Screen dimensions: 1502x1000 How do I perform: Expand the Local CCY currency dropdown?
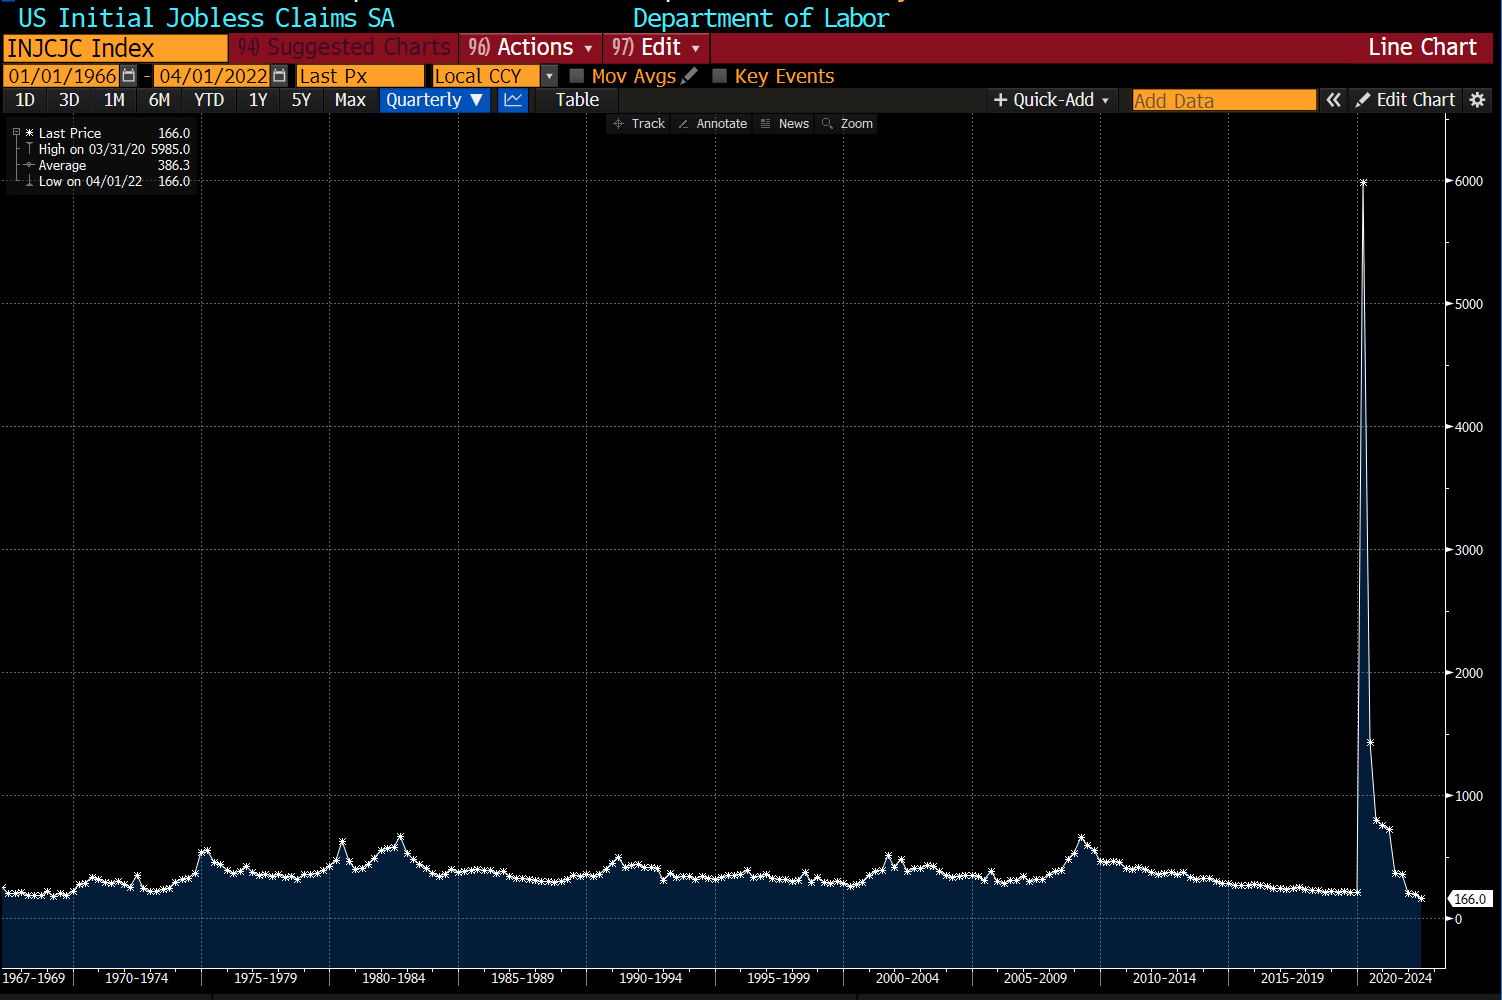tap(549, 76)
